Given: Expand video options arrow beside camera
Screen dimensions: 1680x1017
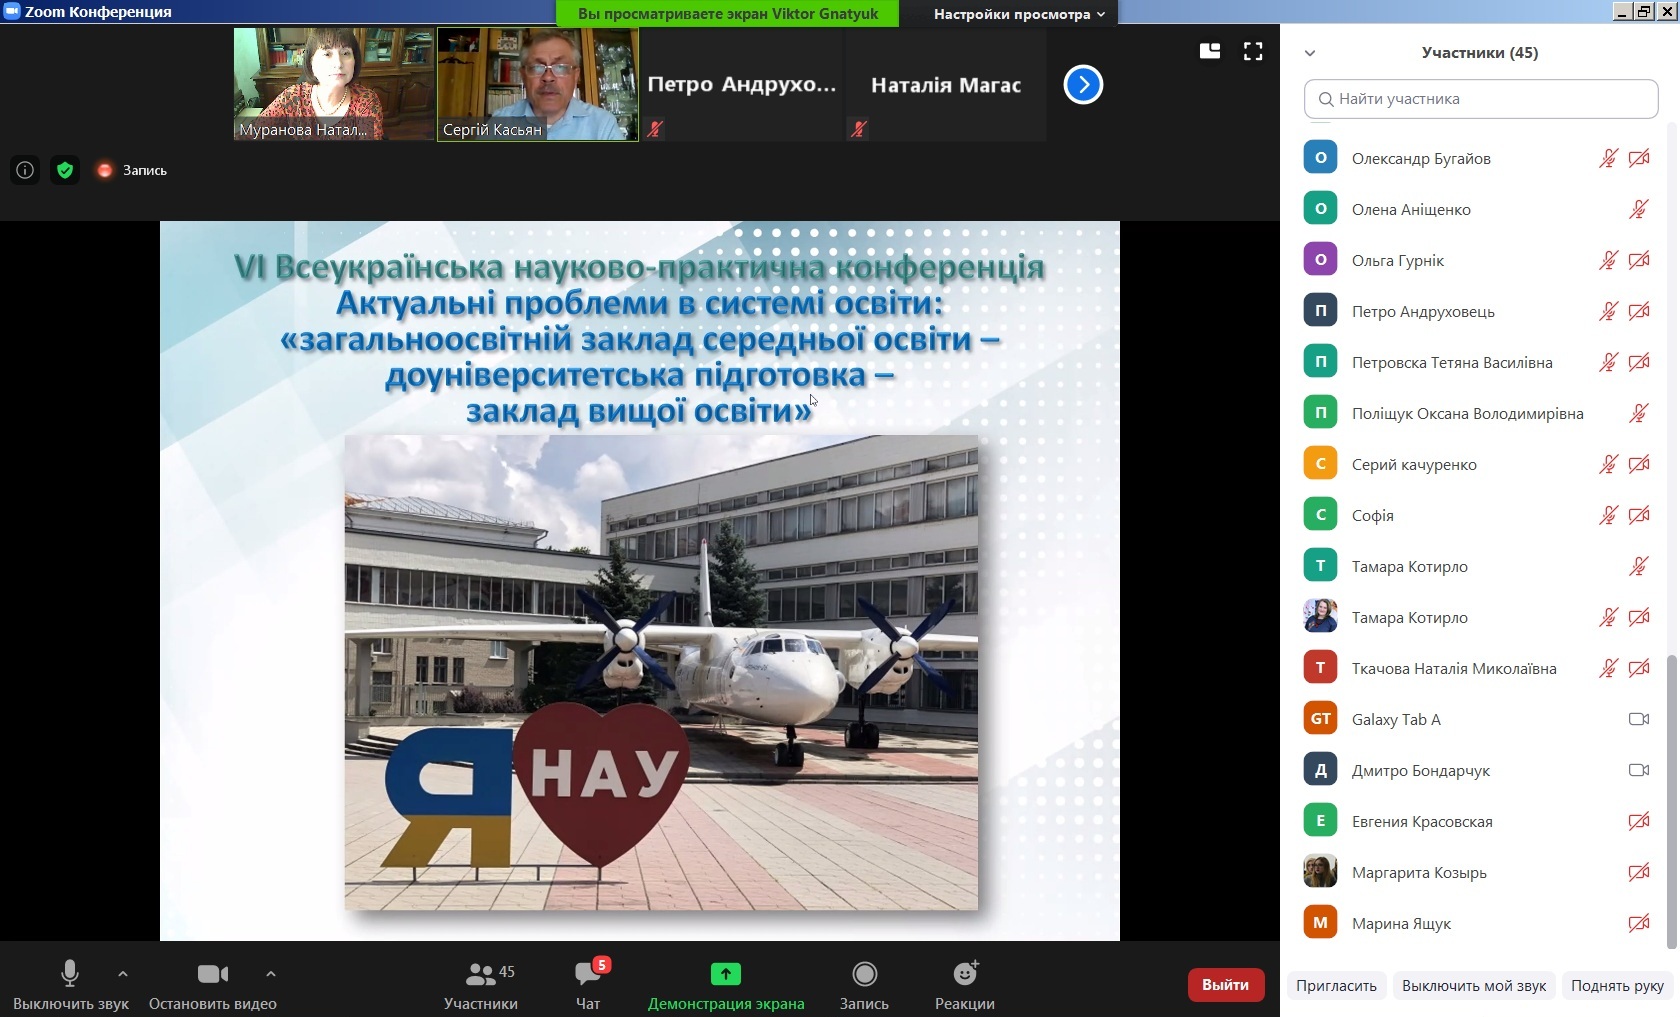Looking at the screenshot, I should [271, 973].
